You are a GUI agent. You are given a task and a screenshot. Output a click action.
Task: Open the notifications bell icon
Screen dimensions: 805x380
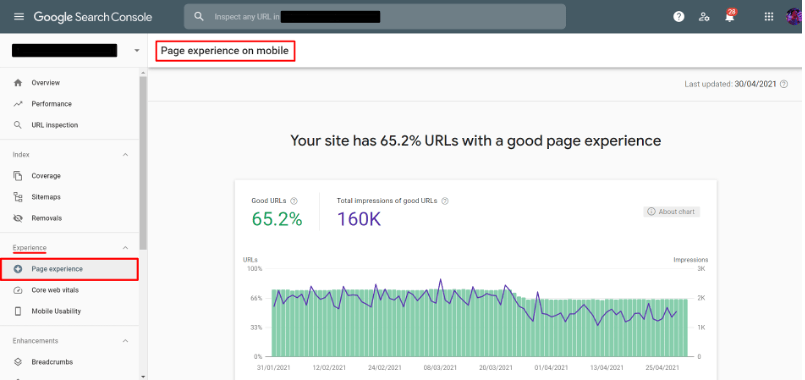[729, 16]
